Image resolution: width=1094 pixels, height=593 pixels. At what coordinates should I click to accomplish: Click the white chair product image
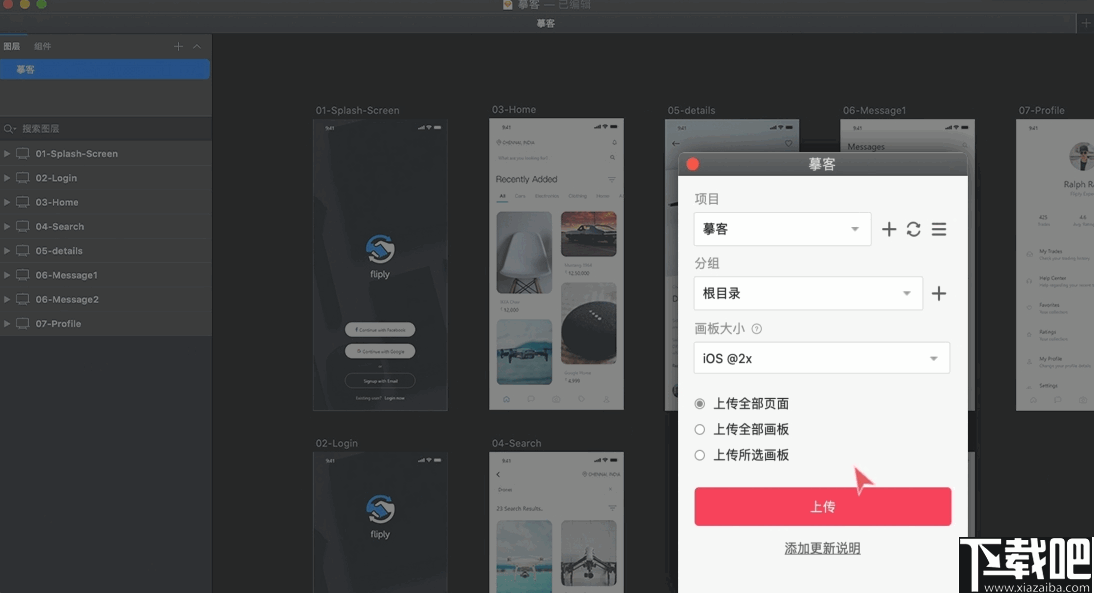coord(524,253)
